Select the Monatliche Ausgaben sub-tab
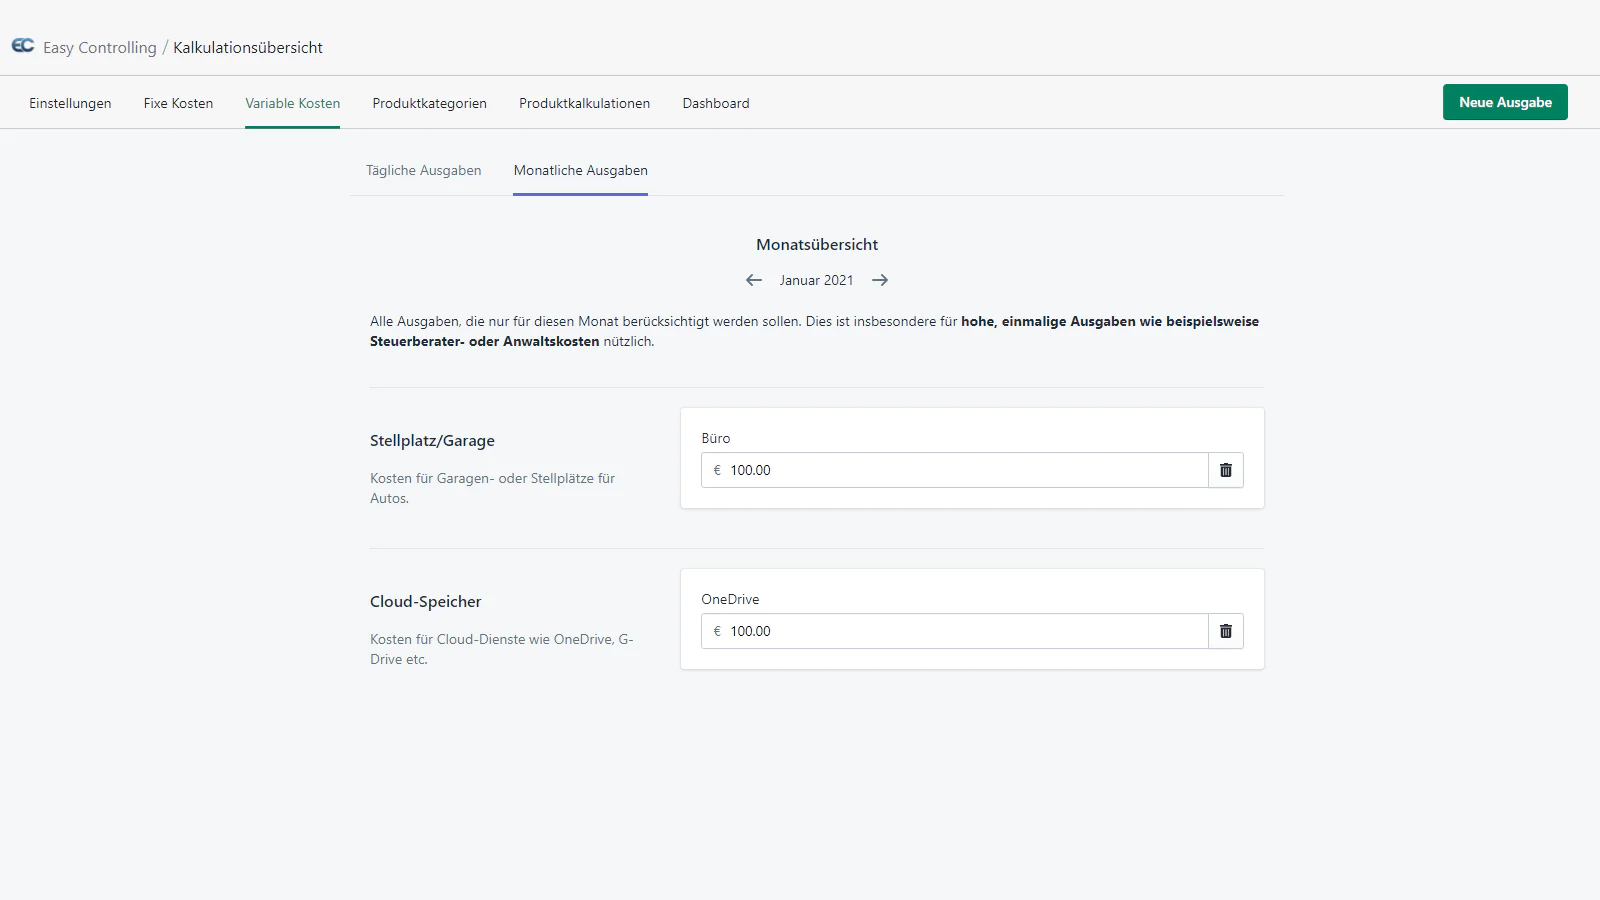Screen dimensions: 1600x900 (x=581, y=171)
